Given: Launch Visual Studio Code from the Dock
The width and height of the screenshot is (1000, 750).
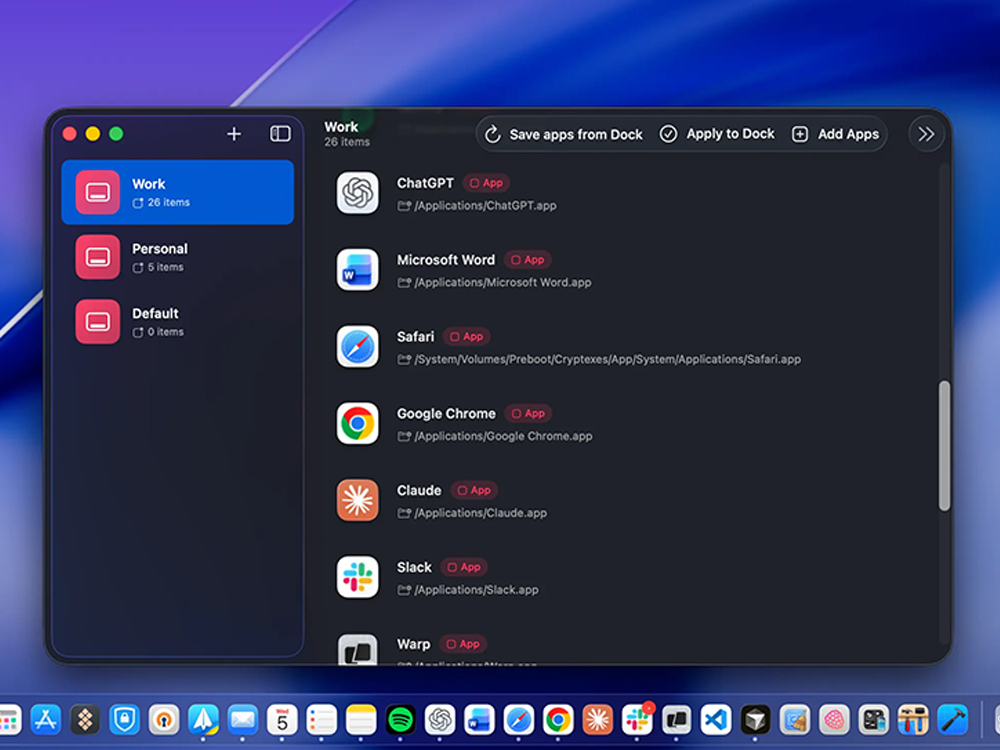Looking at the screenshot, I should (x=714, y=718).
